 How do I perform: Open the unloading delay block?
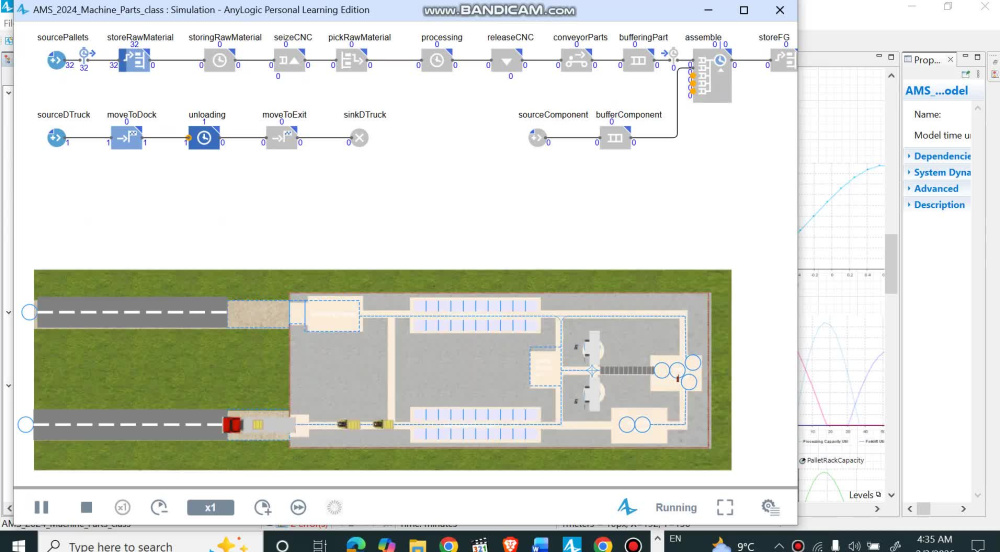204,138
